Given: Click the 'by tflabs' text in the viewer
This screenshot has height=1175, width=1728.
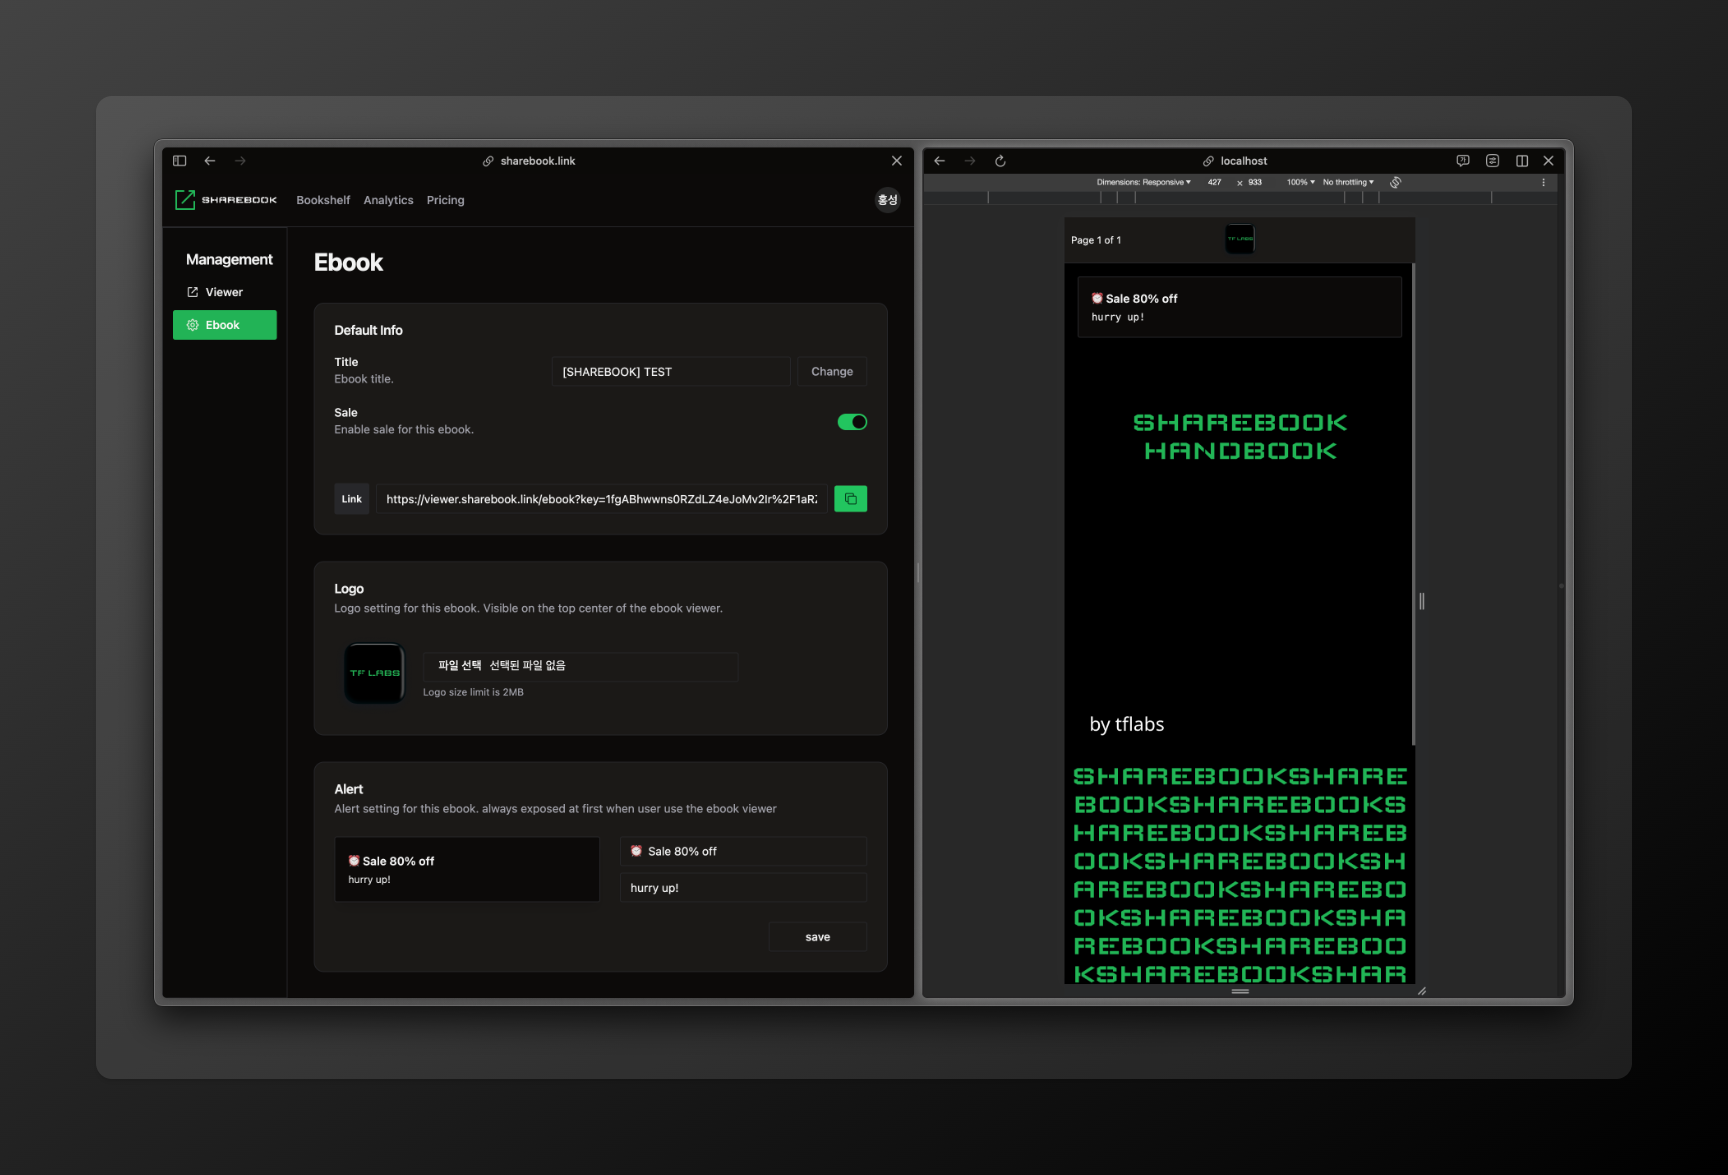Looking at the screenshot, I should [x=1127, y=724].
